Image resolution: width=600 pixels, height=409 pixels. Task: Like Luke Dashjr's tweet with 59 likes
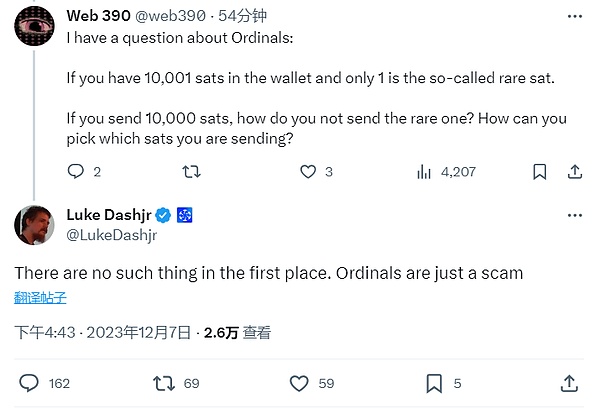point(299,383)
